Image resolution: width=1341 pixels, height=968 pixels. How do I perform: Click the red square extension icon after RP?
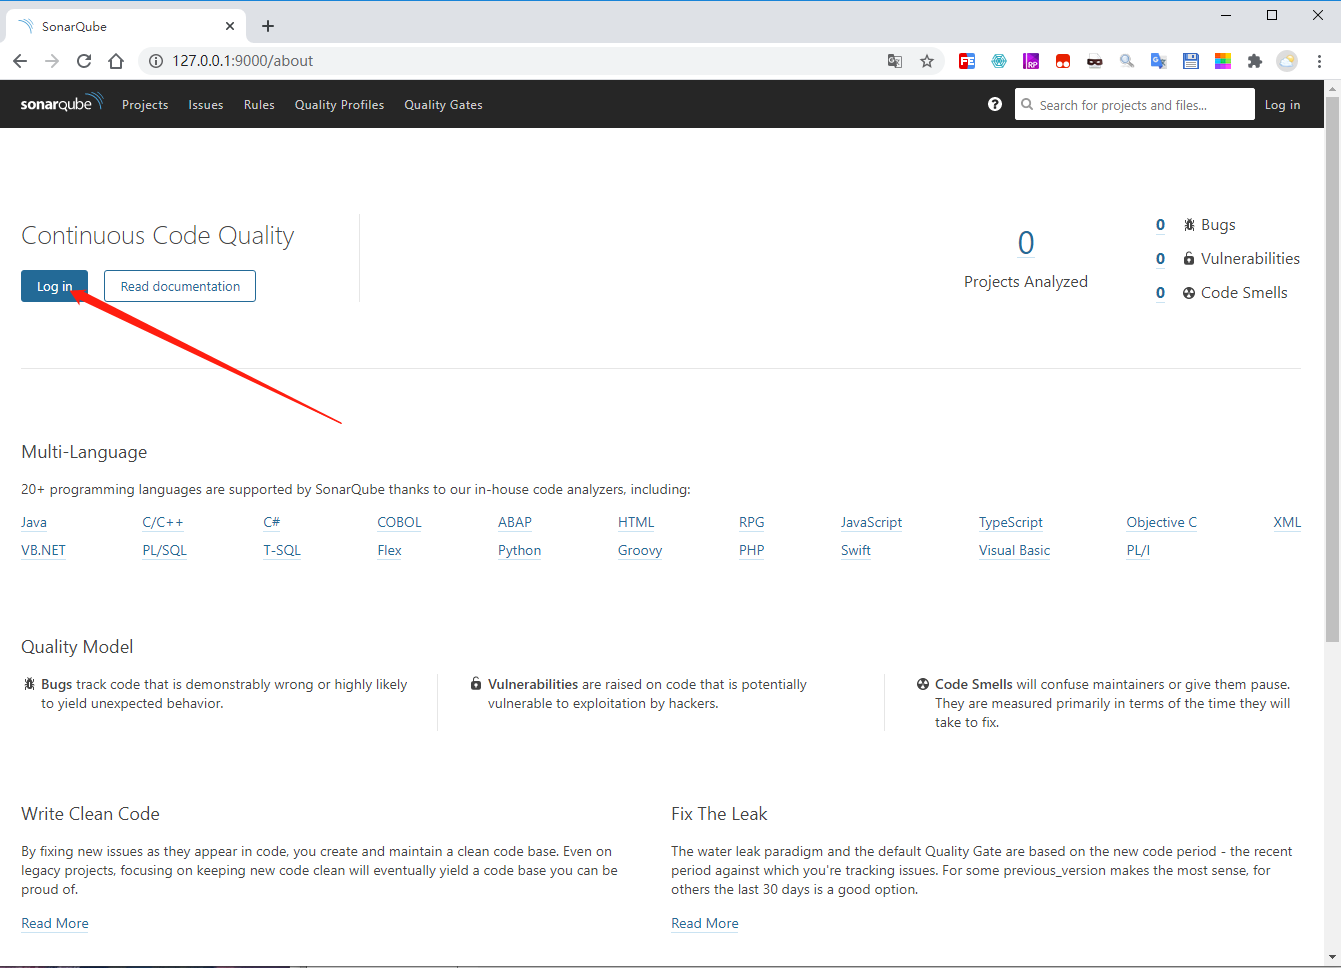point(1063,61)
